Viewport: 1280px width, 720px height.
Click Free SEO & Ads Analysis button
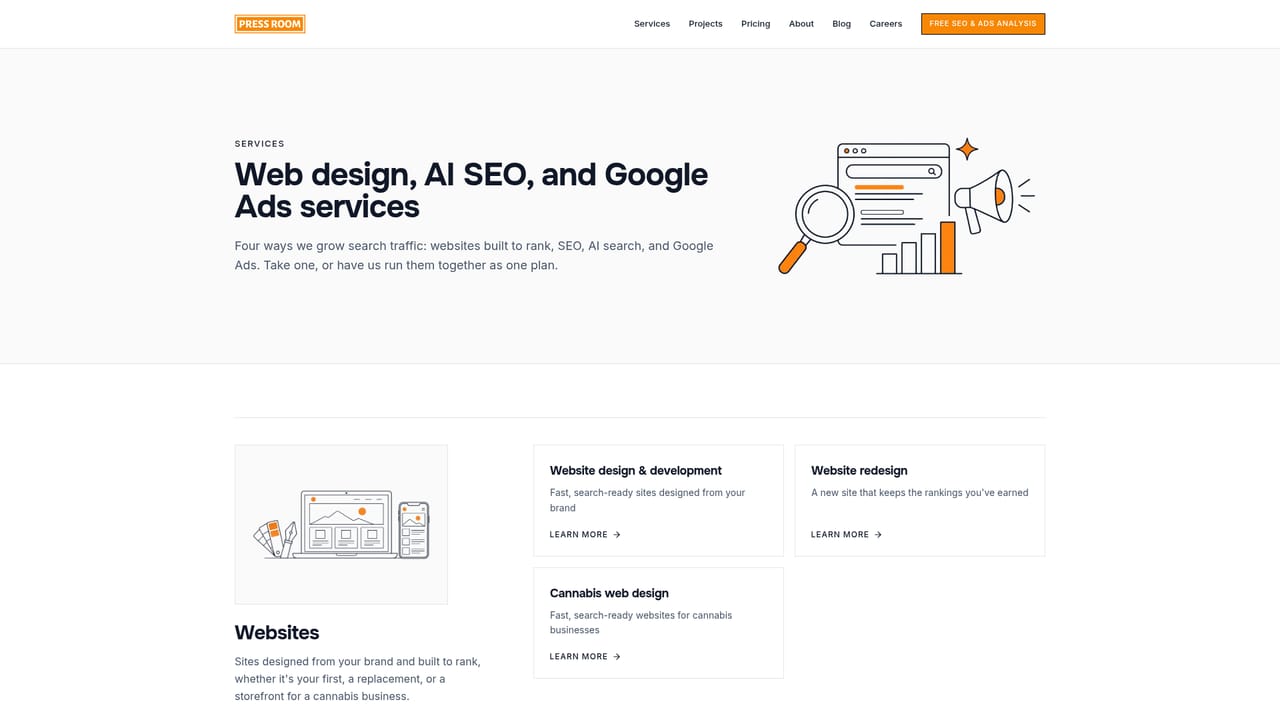tap(983, 24)
